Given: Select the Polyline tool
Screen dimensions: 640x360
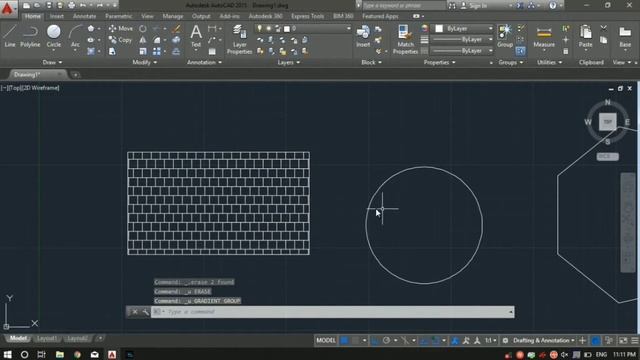Looking at the screenshot, I should 30,36.
